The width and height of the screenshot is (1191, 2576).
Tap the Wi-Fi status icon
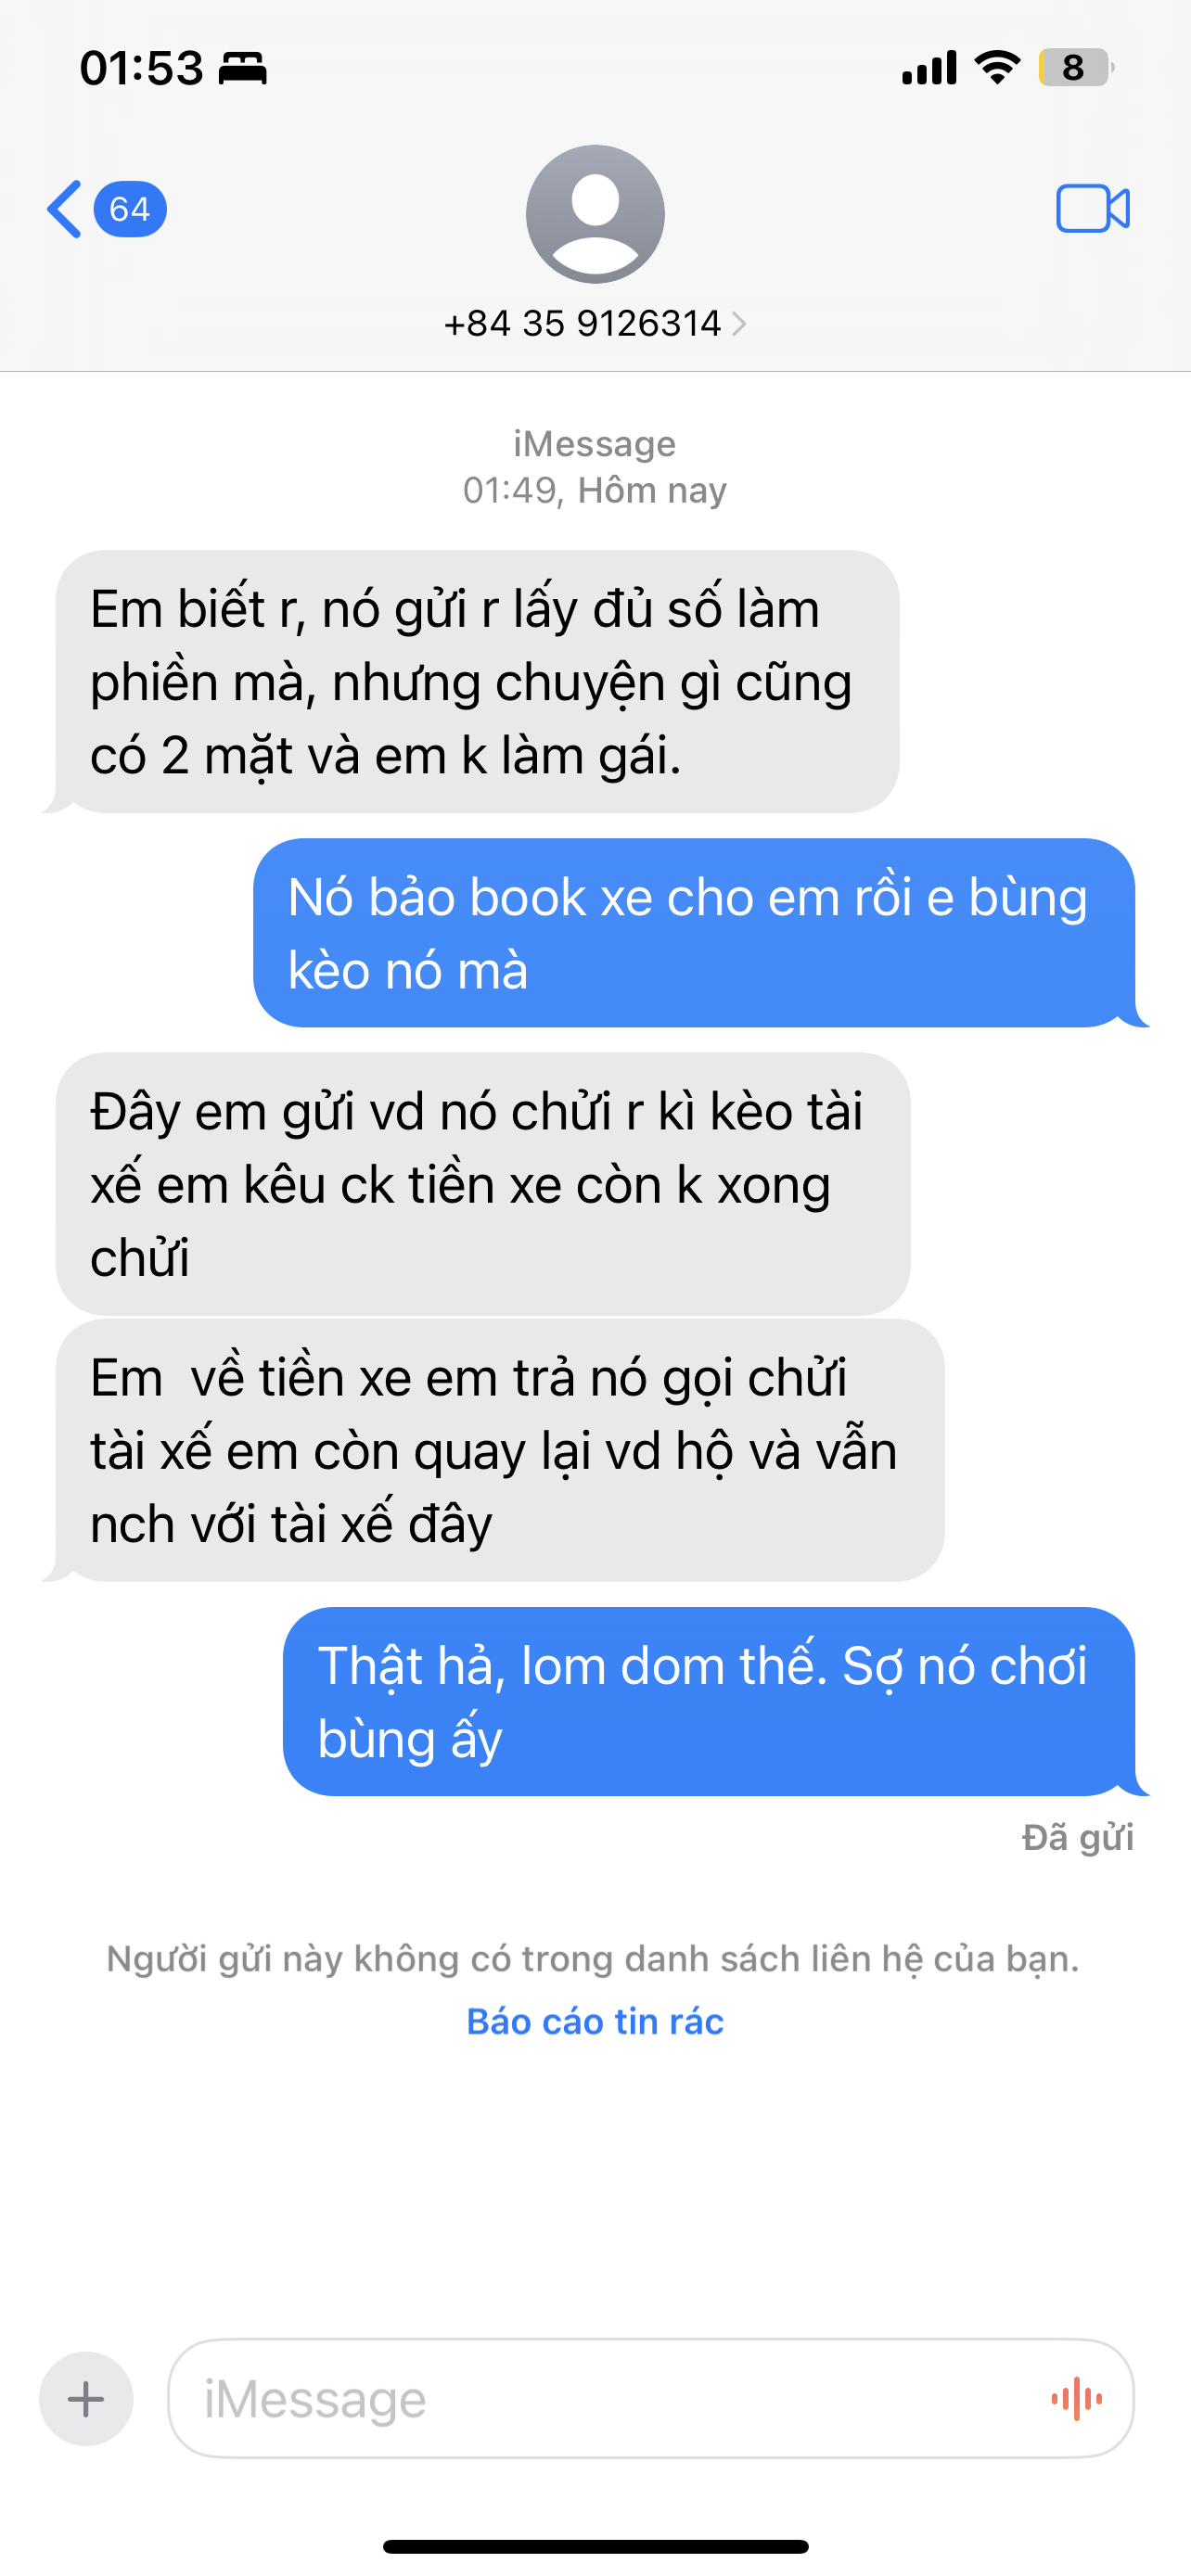[998, 67]
